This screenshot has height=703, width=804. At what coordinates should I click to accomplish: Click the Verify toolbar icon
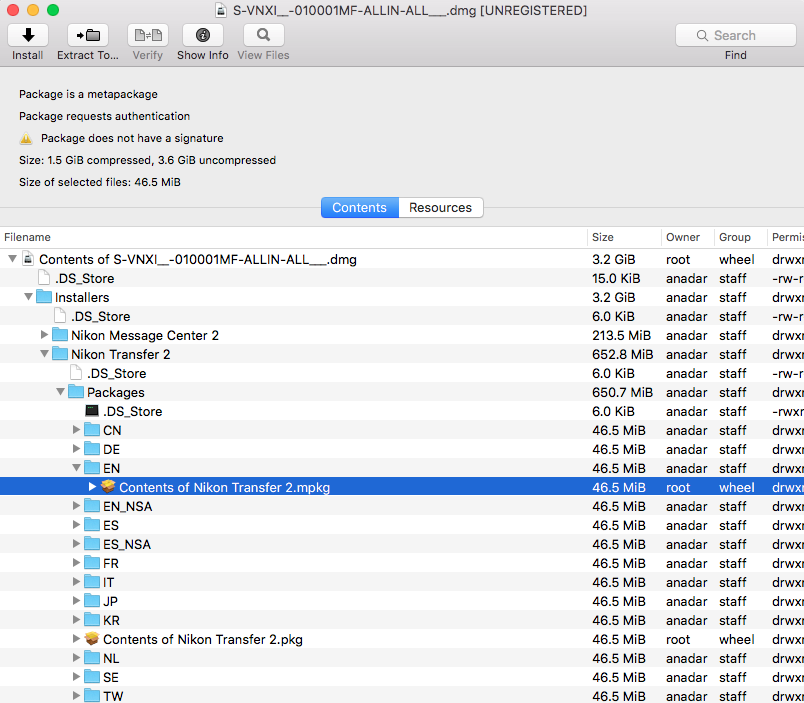point(148,35)
